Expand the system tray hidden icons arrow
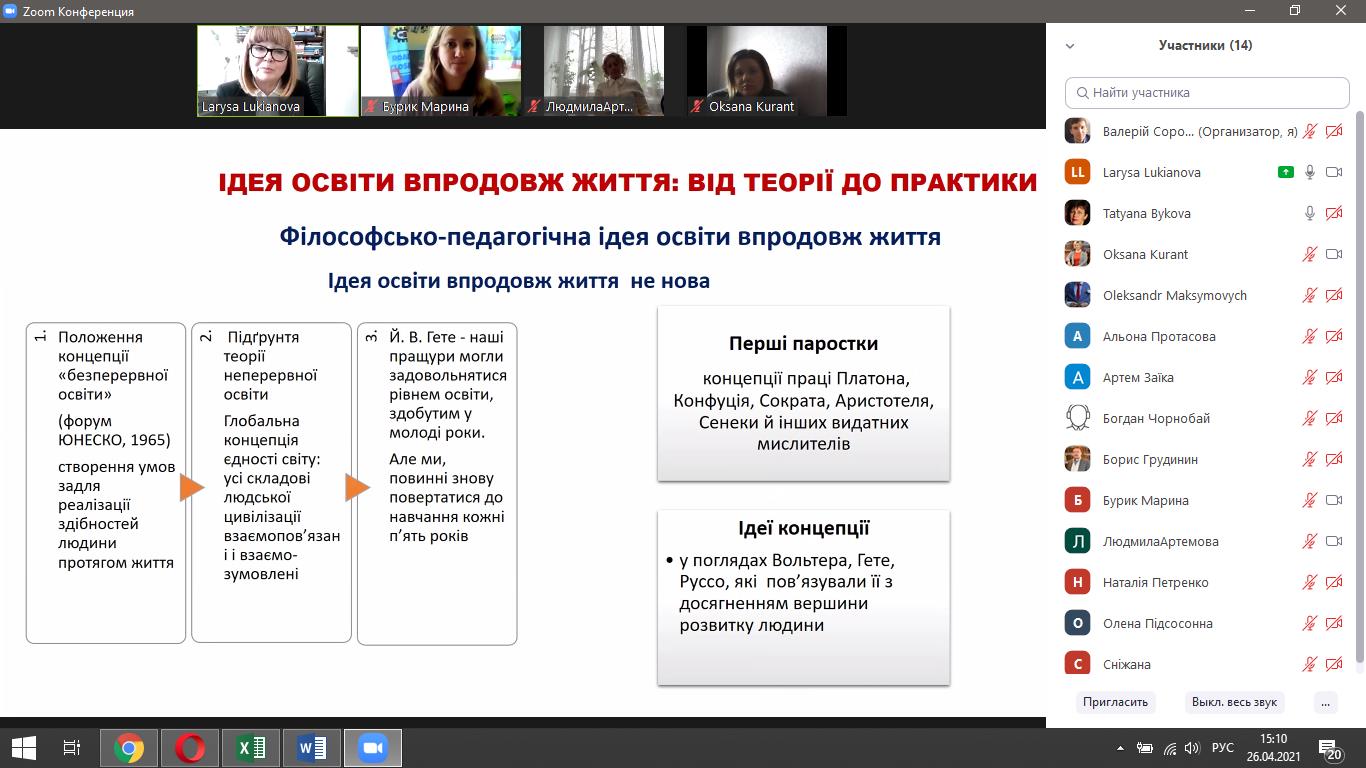Screen dimensions: 1366x768 click(1120, 748)
